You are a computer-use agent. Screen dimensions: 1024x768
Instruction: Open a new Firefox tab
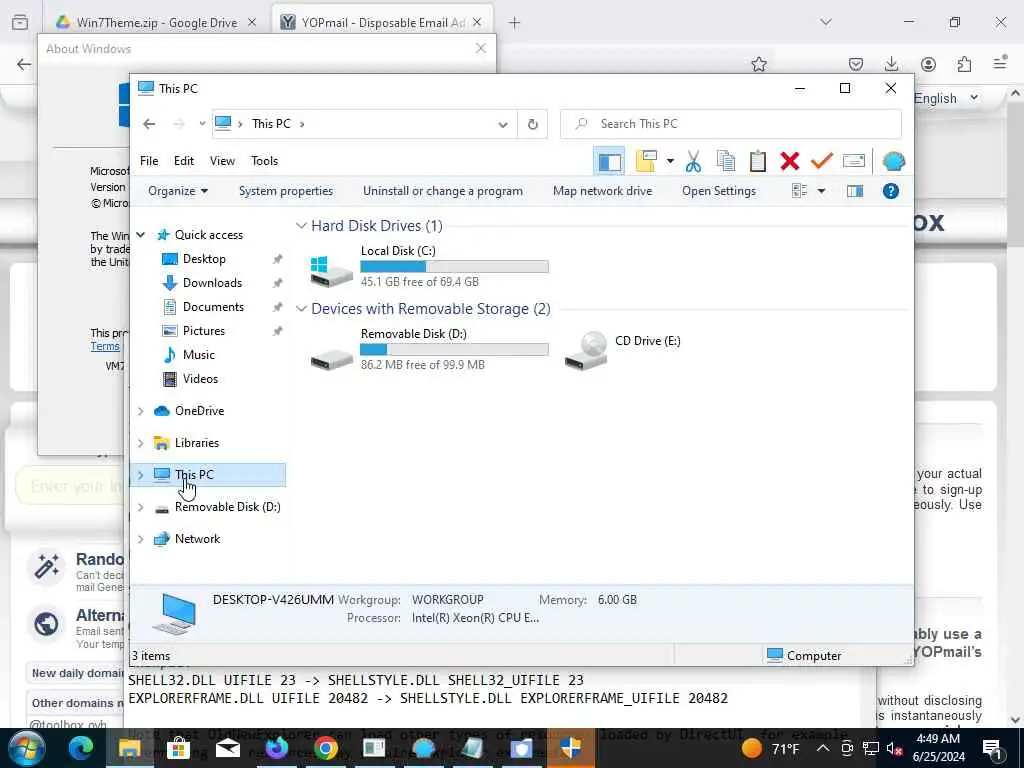515,23
